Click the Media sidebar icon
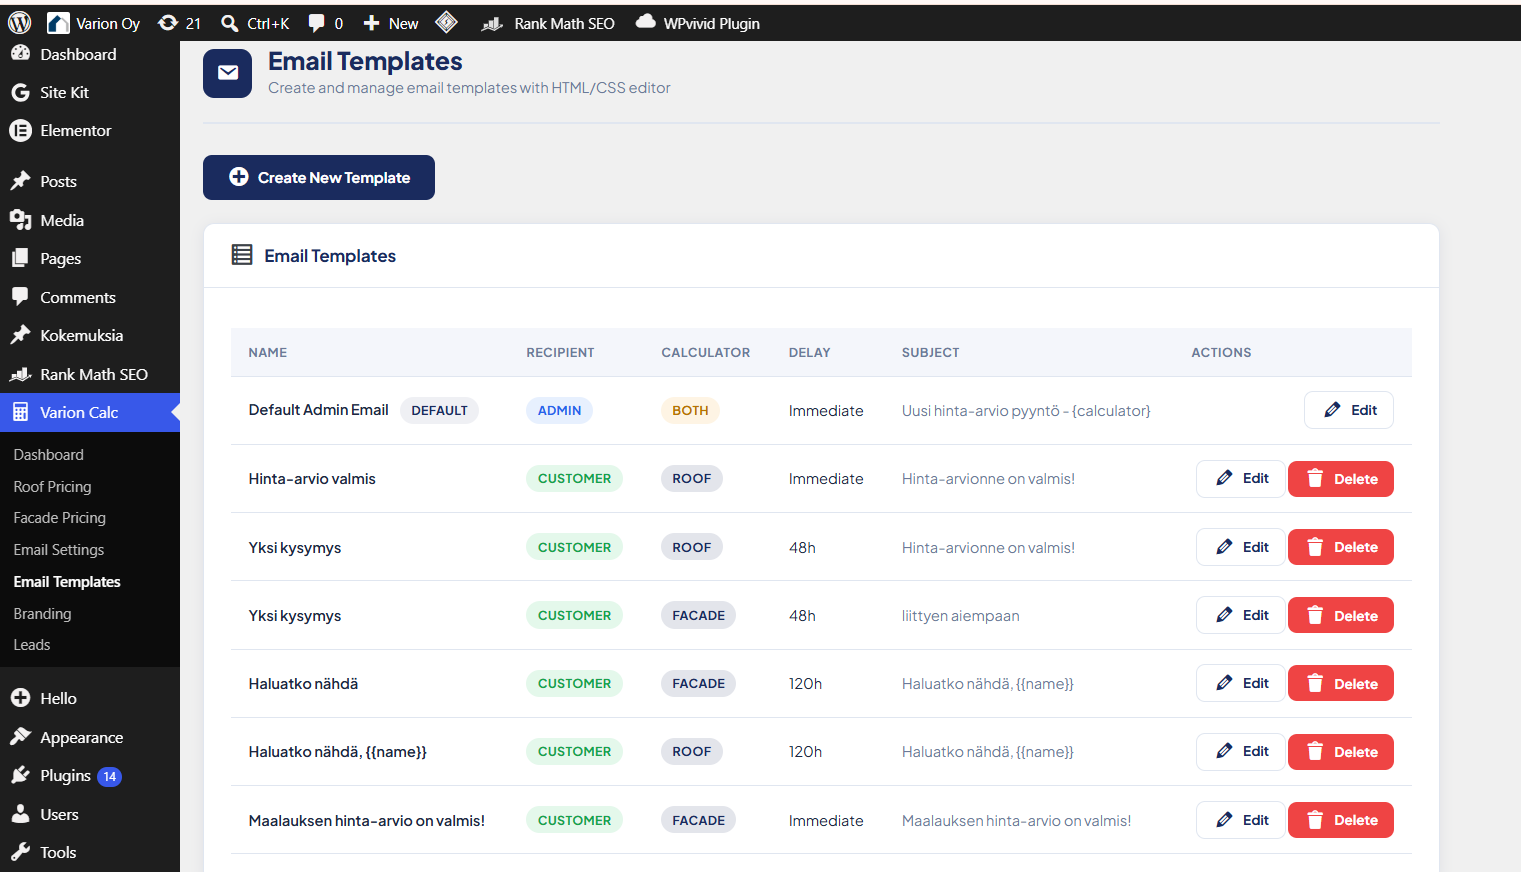The image size is (1521, 872). point(20,220)
